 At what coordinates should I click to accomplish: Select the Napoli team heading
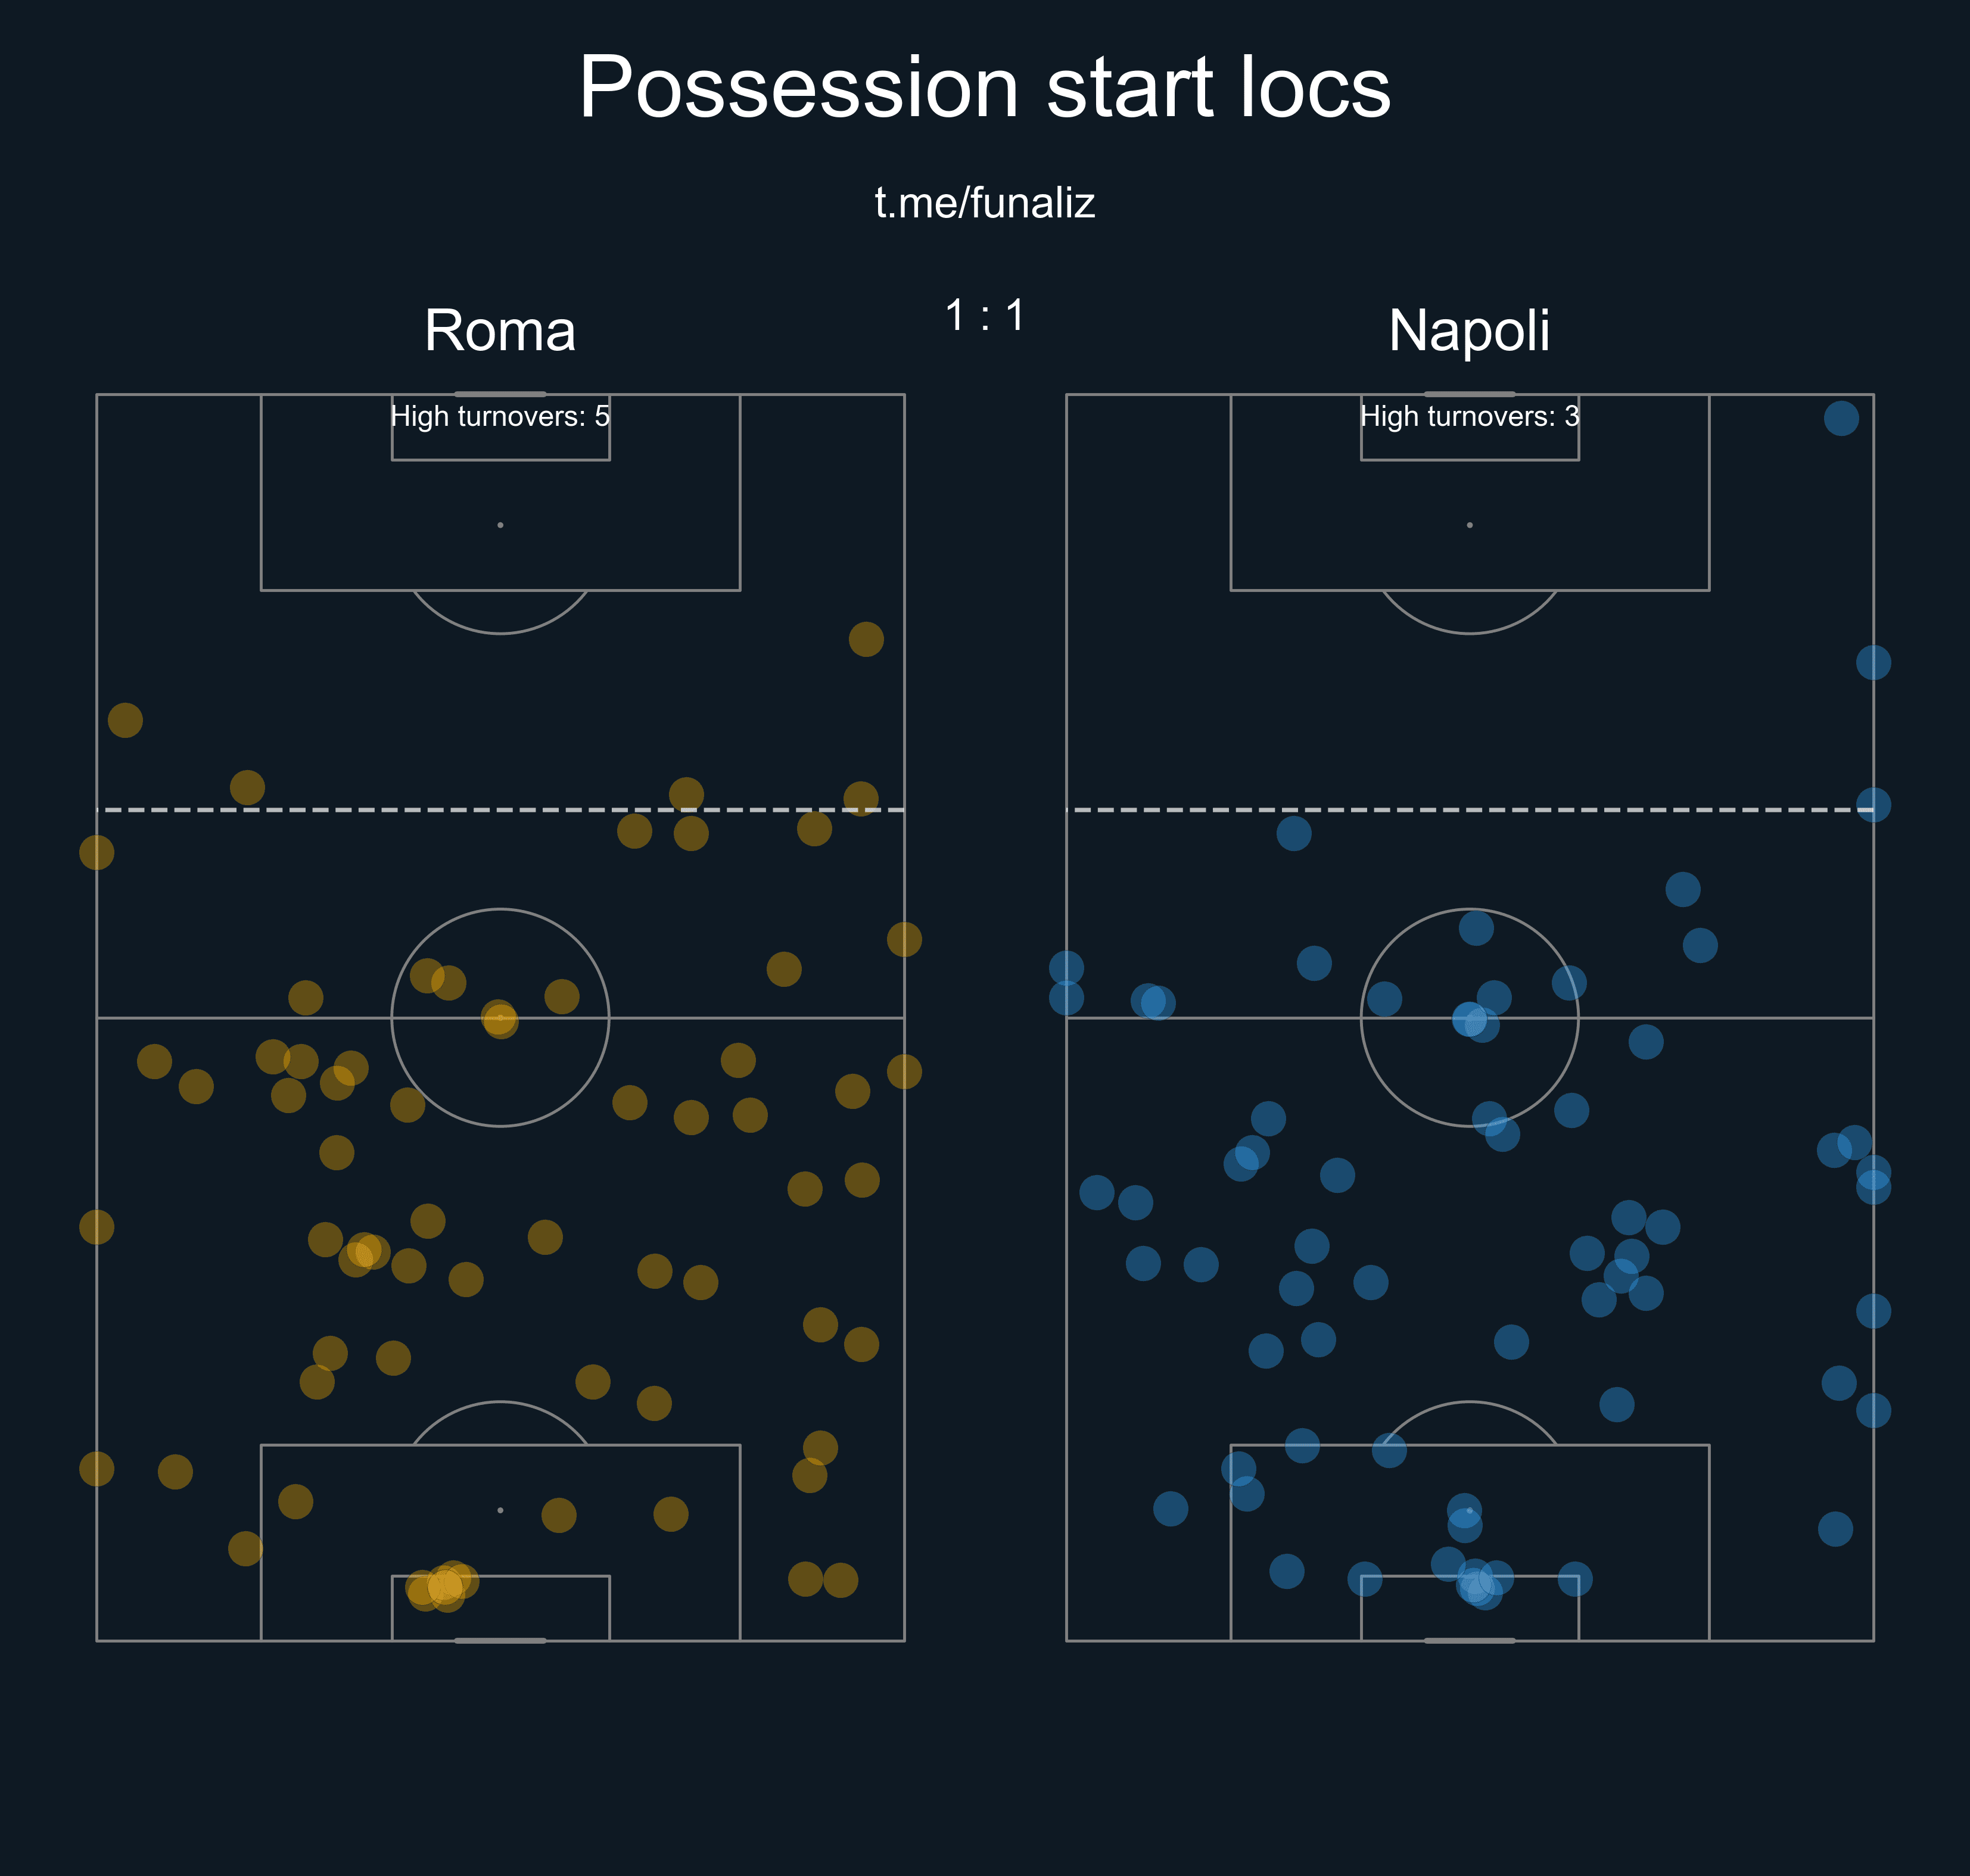click(x=1469, y=330)
